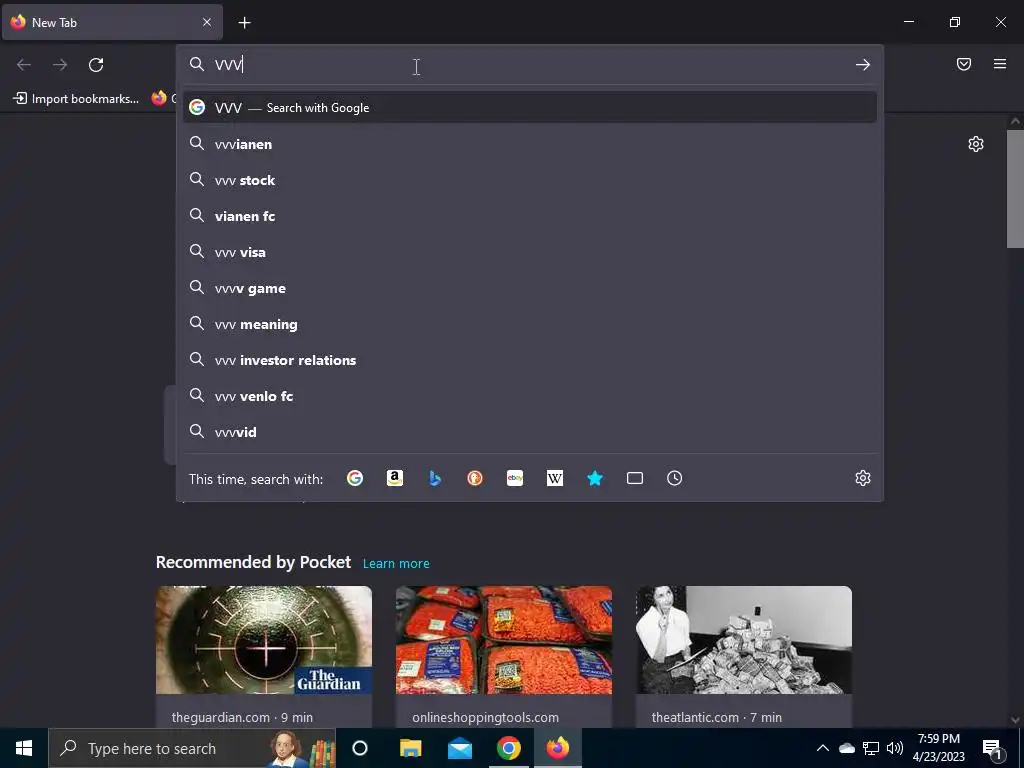The image size is (1024, 768).
Task: Click the page vertical scrollbar thumb
Action: pos(1015,189)
